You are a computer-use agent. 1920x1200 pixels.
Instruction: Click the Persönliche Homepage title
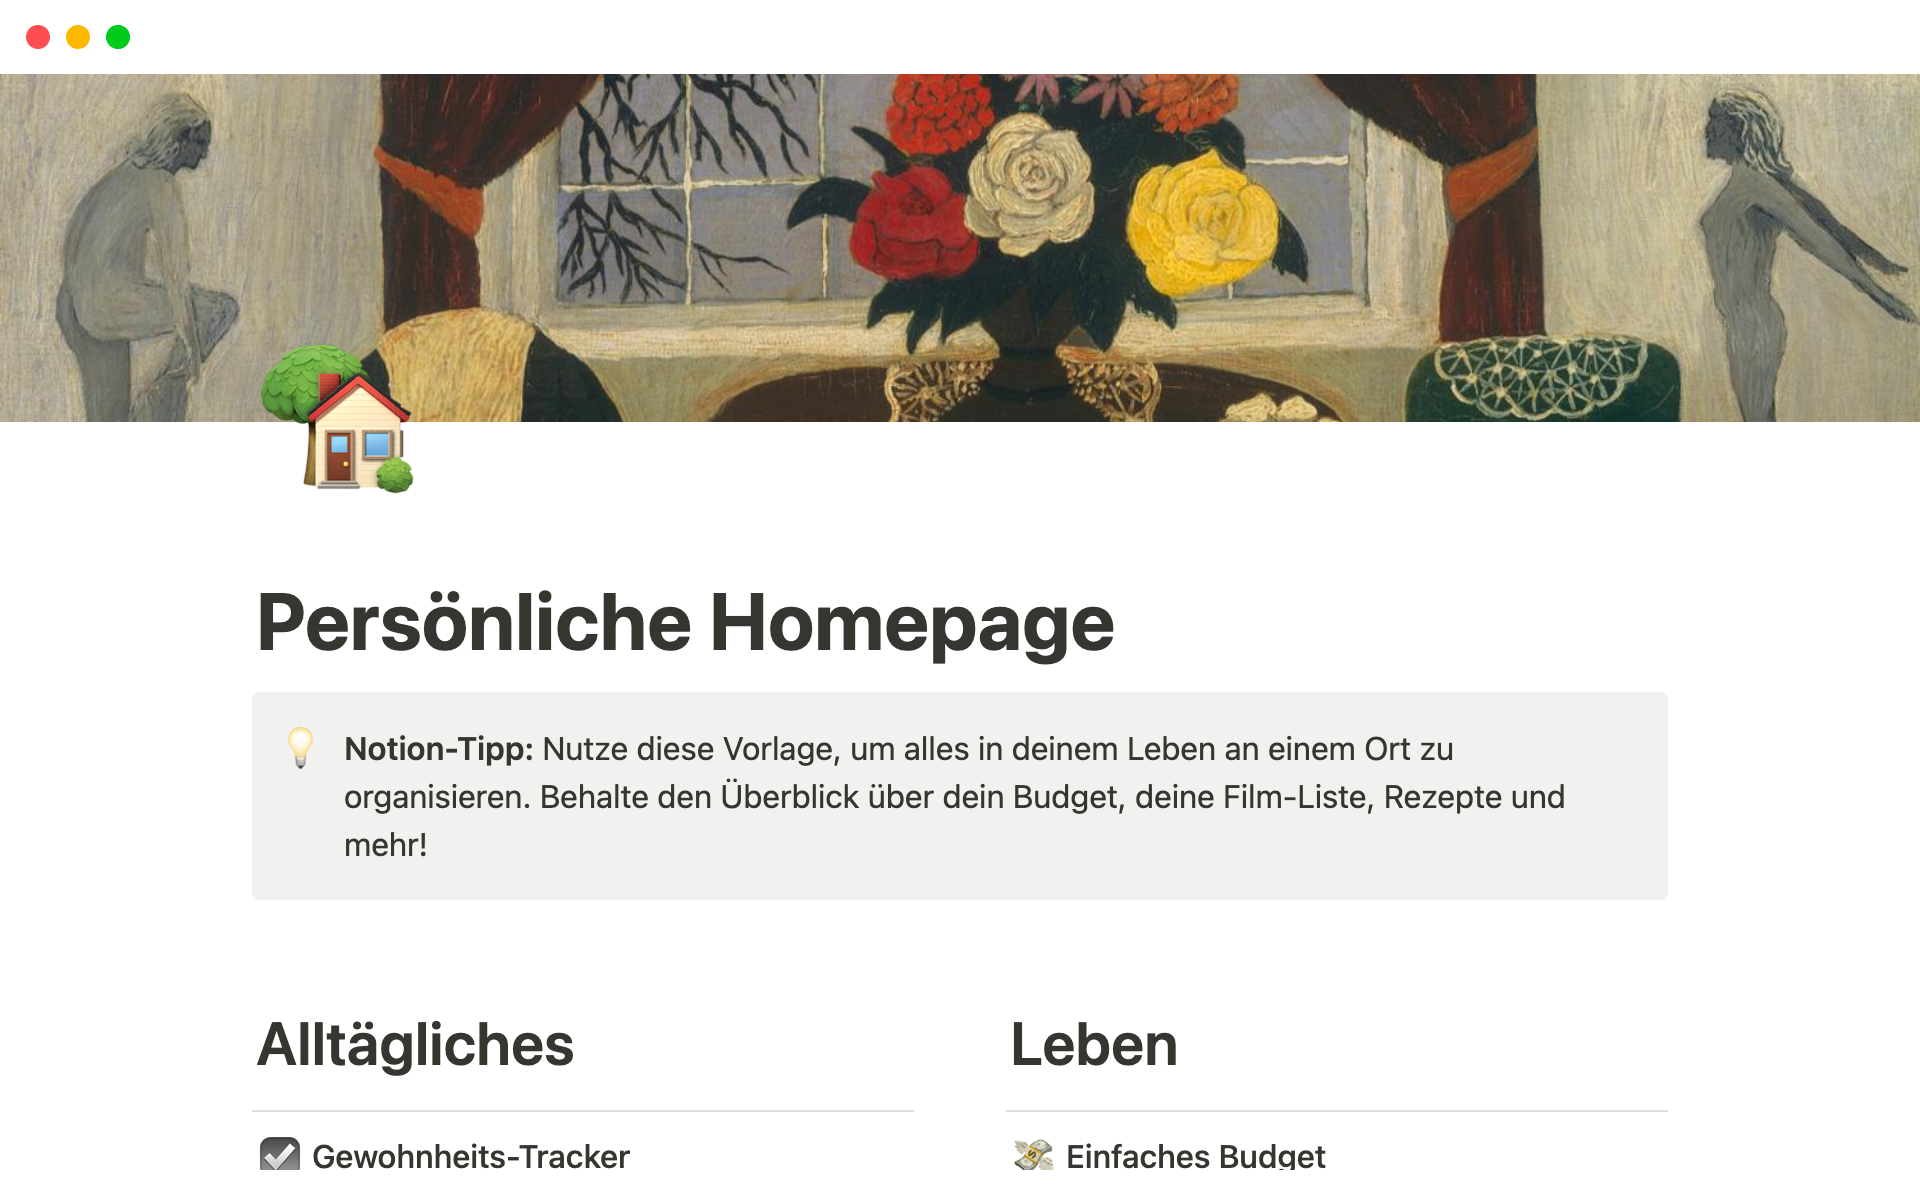[x=685, y=623]
